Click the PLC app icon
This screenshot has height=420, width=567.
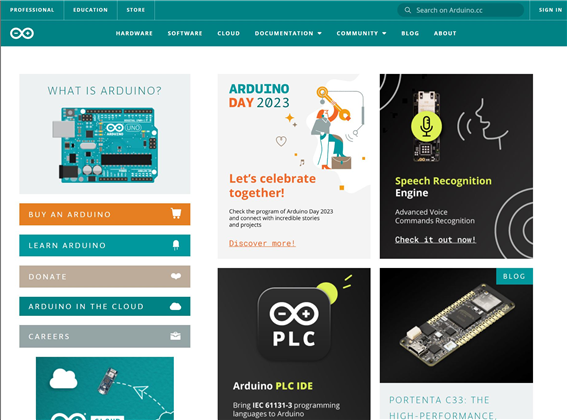point(294,324)
